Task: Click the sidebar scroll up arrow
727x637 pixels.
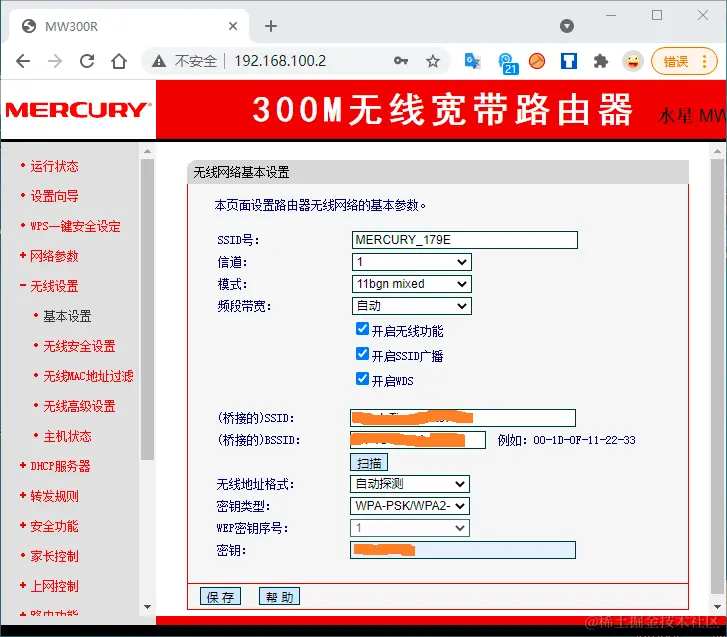Action: (x=147, y=151)
